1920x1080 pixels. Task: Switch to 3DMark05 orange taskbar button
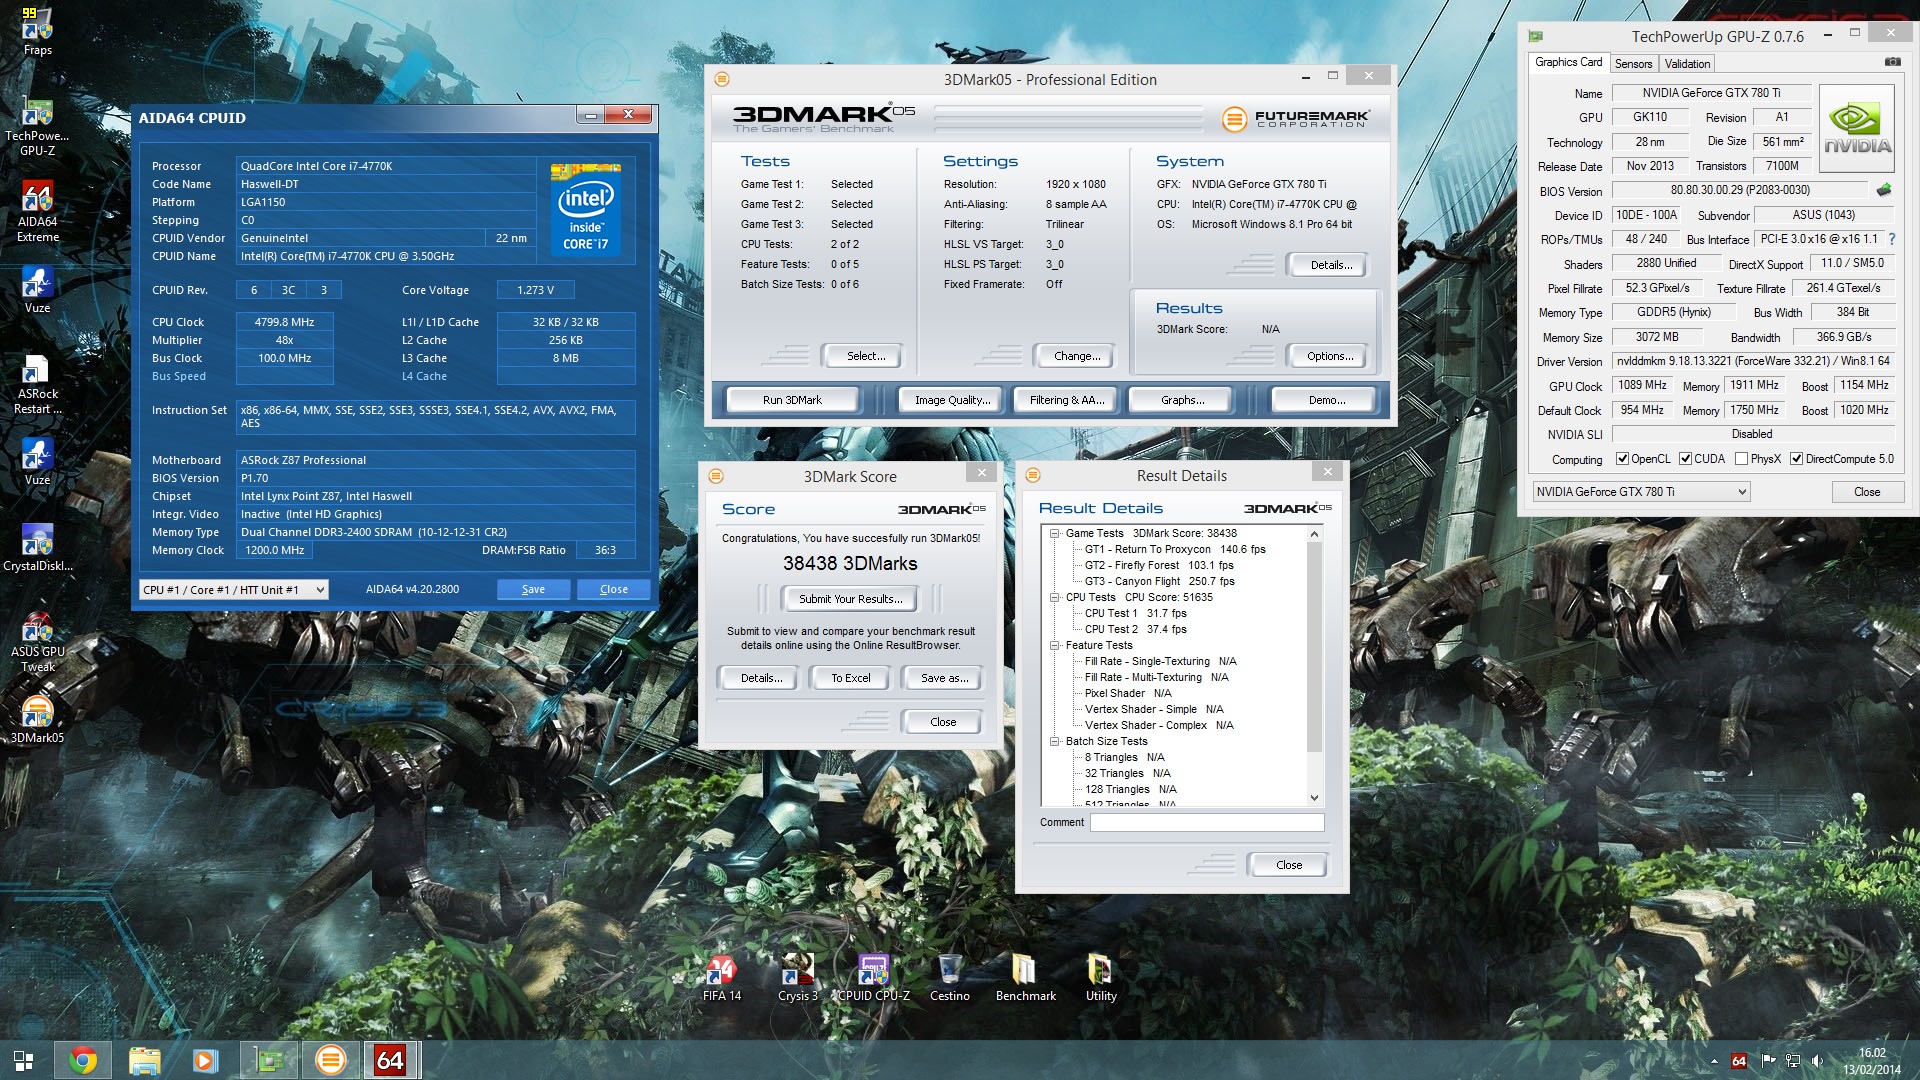330,1060
